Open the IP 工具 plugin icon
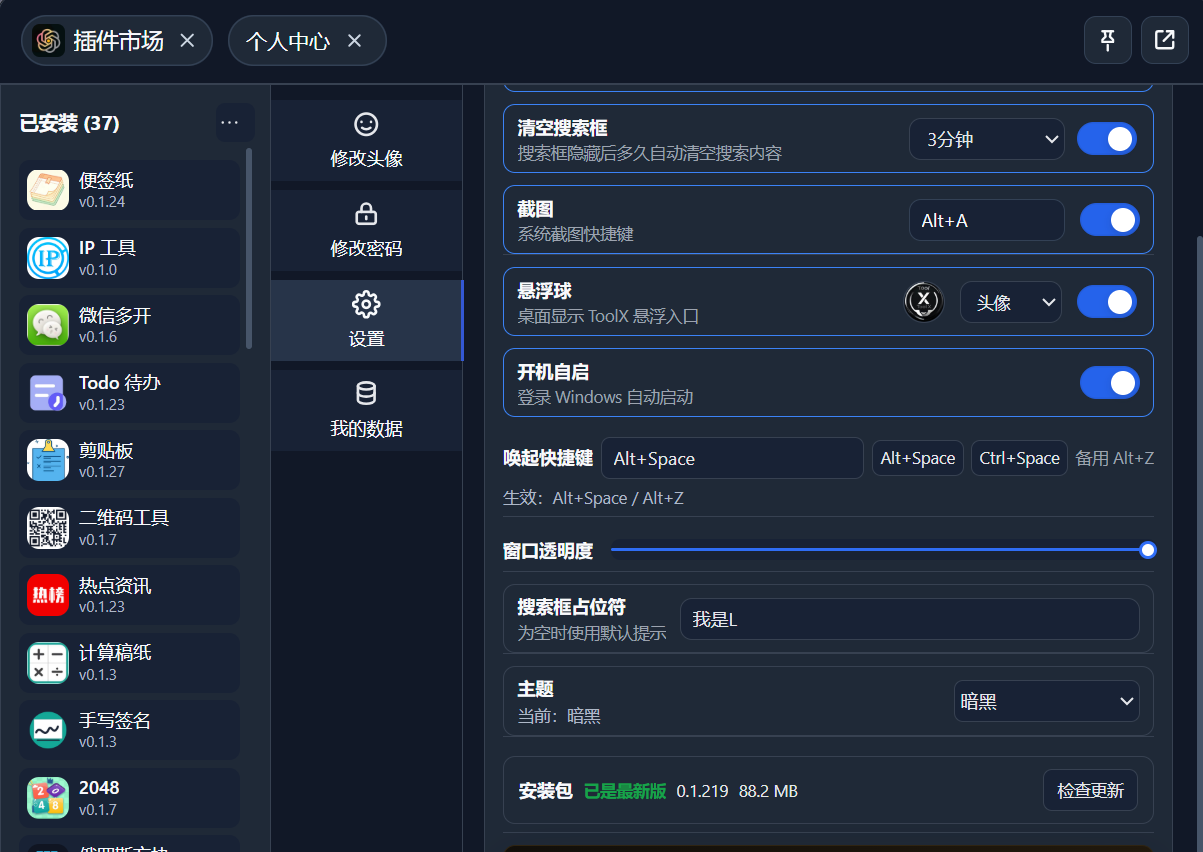Viewport: 1203px width, 852px height. pos(48,258)
